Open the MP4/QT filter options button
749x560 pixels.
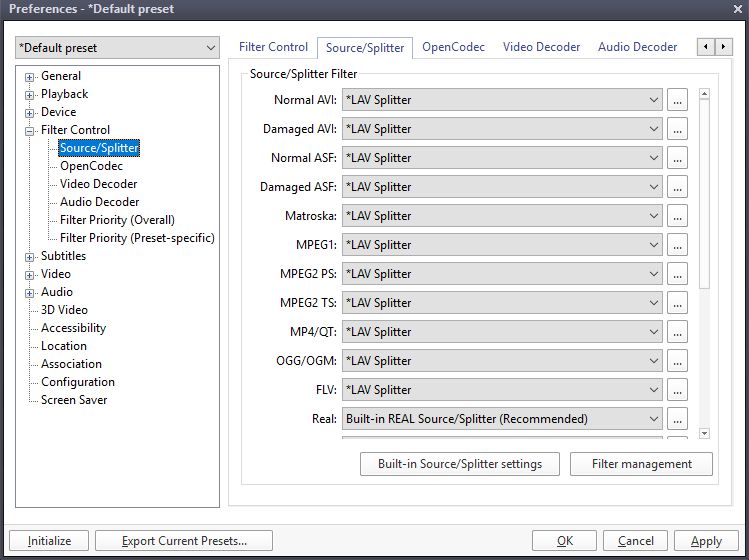pos(677,332)
